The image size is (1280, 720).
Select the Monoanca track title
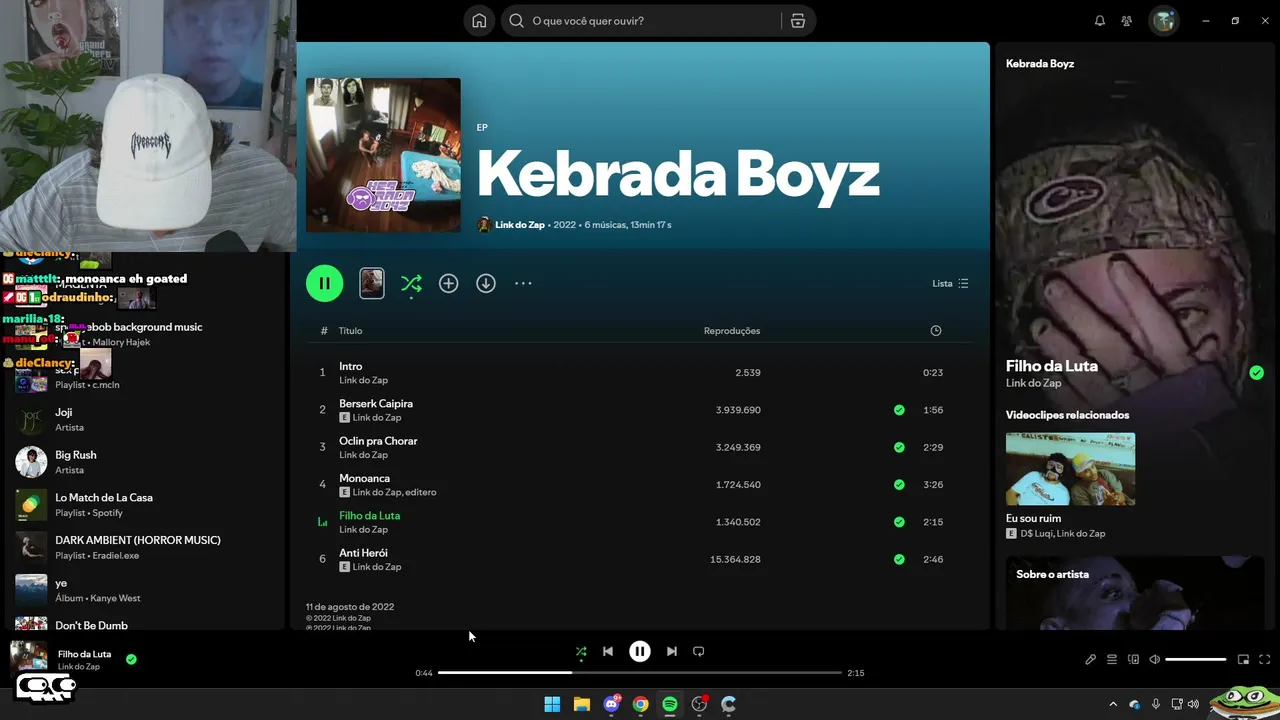[364, 479]
